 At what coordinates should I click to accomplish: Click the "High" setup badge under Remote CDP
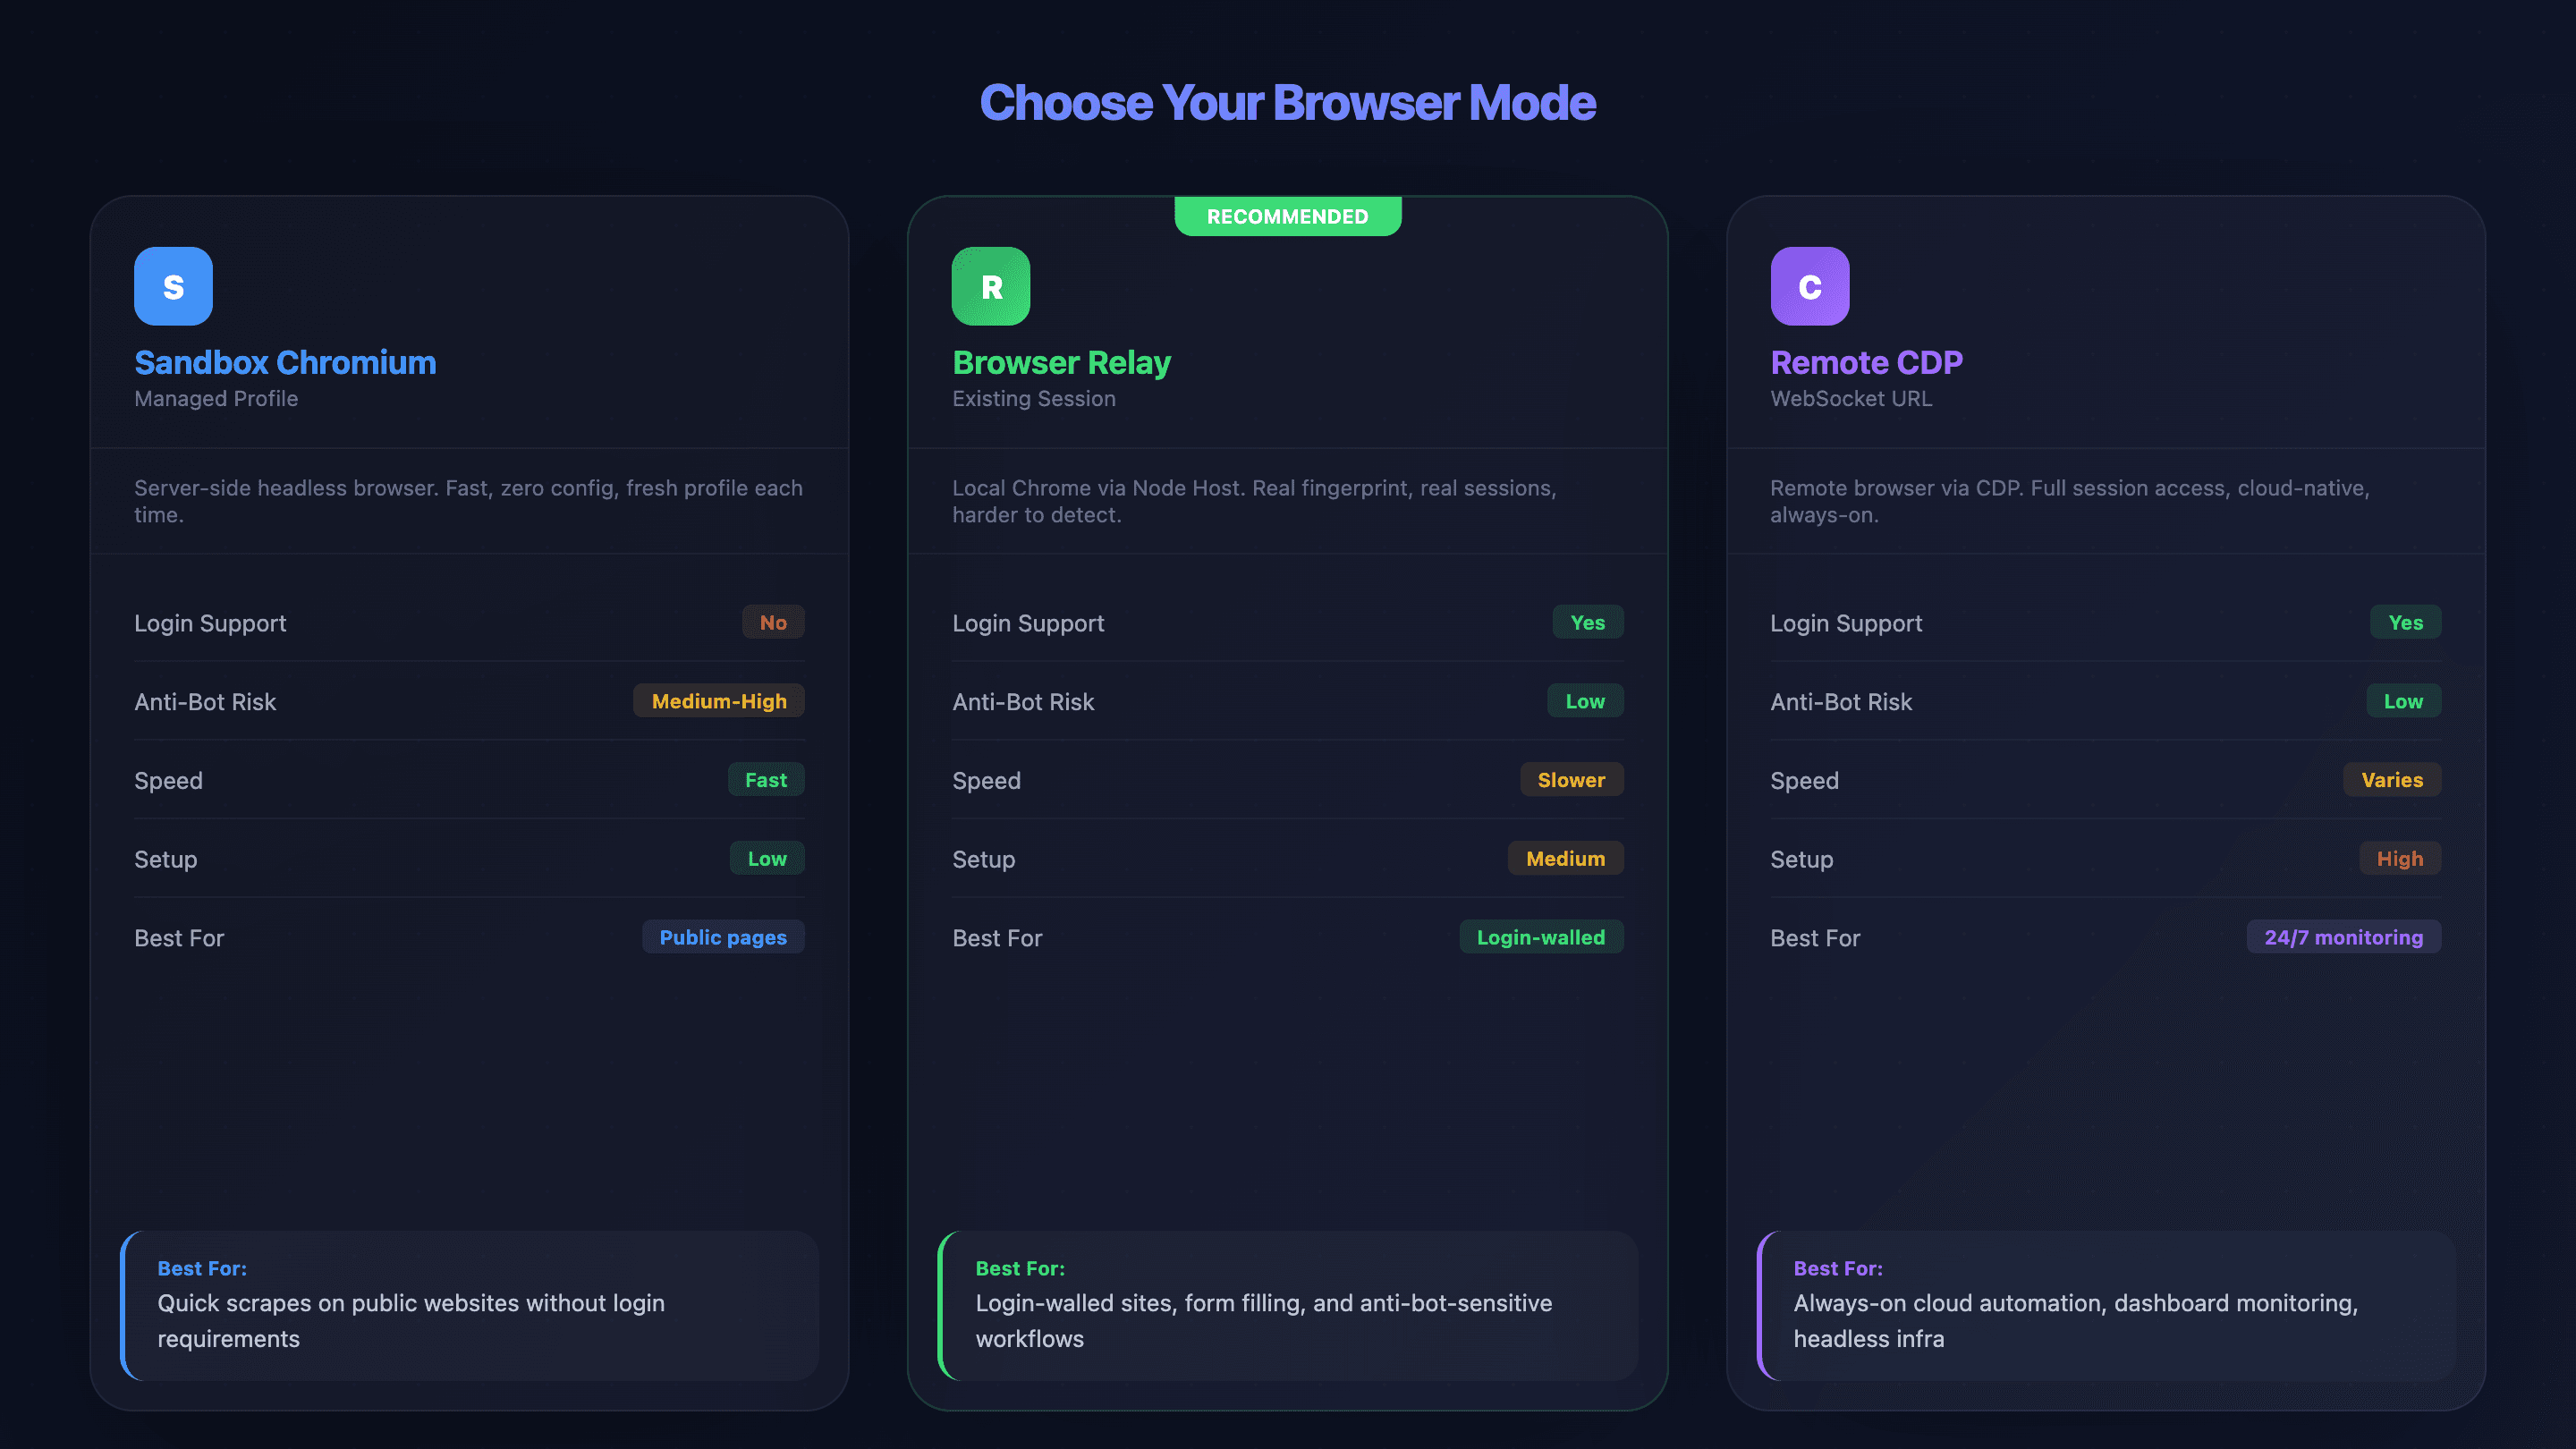pos(2400,858)
